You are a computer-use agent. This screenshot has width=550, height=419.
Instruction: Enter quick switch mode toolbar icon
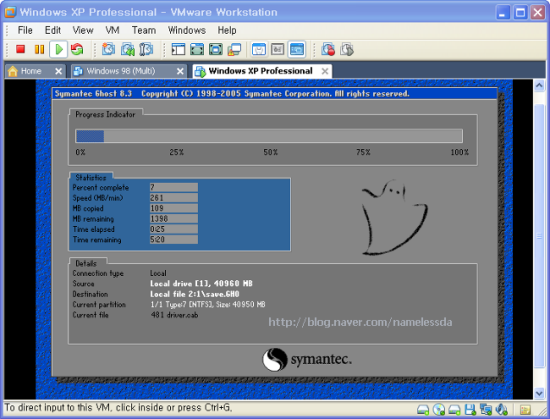point(197,49)
